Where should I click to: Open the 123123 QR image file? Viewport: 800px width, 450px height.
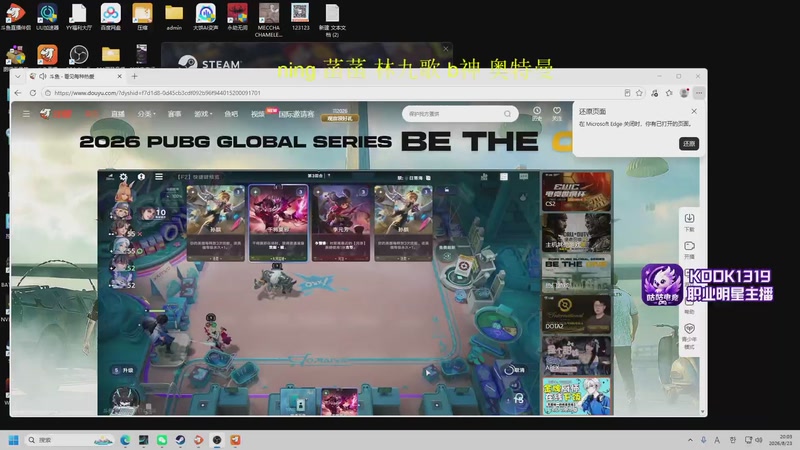[300, 17]
